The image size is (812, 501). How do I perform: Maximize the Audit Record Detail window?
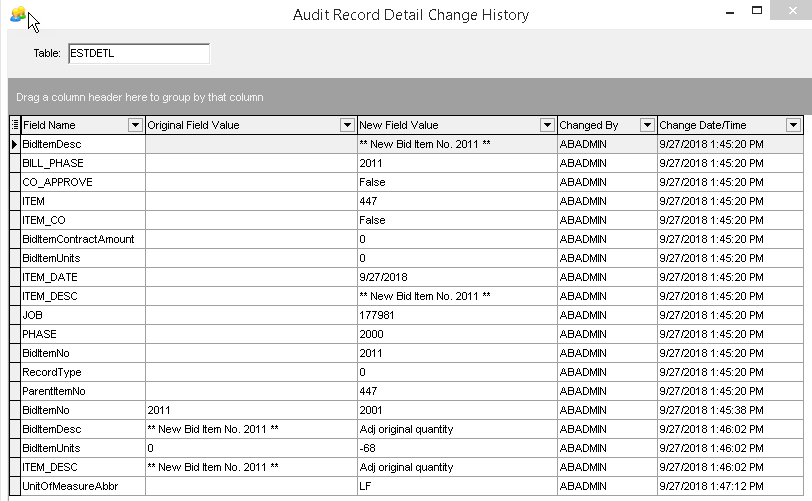757,10
